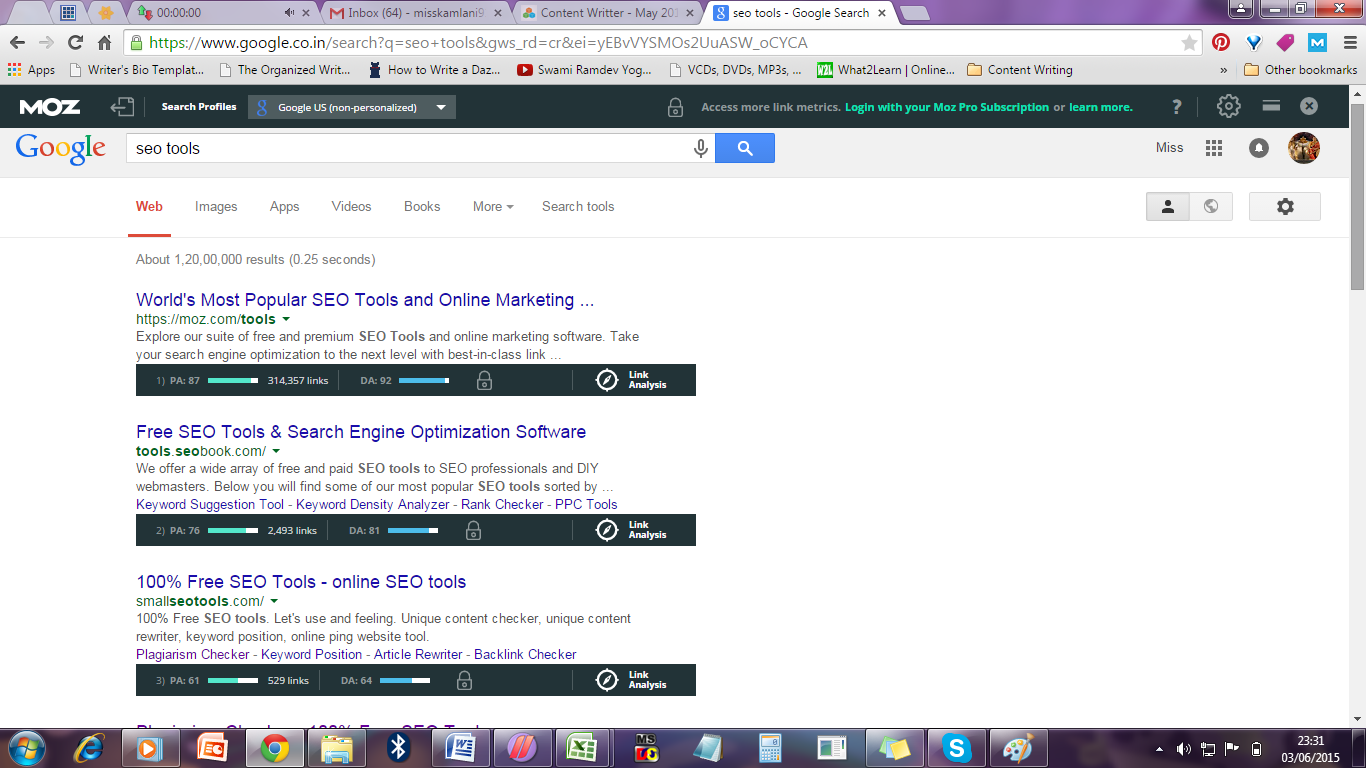This screenshot has height=768, width=1366.
Task: Select the Apps search tab
Action: 285,206
